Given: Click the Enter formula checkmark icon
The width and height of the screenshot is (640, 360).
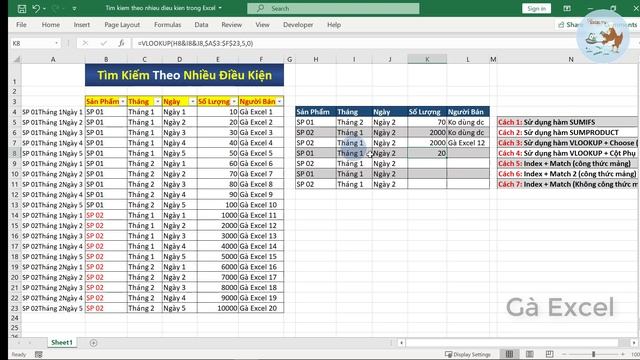Looking at the screenshot, I should click(104, 43).
